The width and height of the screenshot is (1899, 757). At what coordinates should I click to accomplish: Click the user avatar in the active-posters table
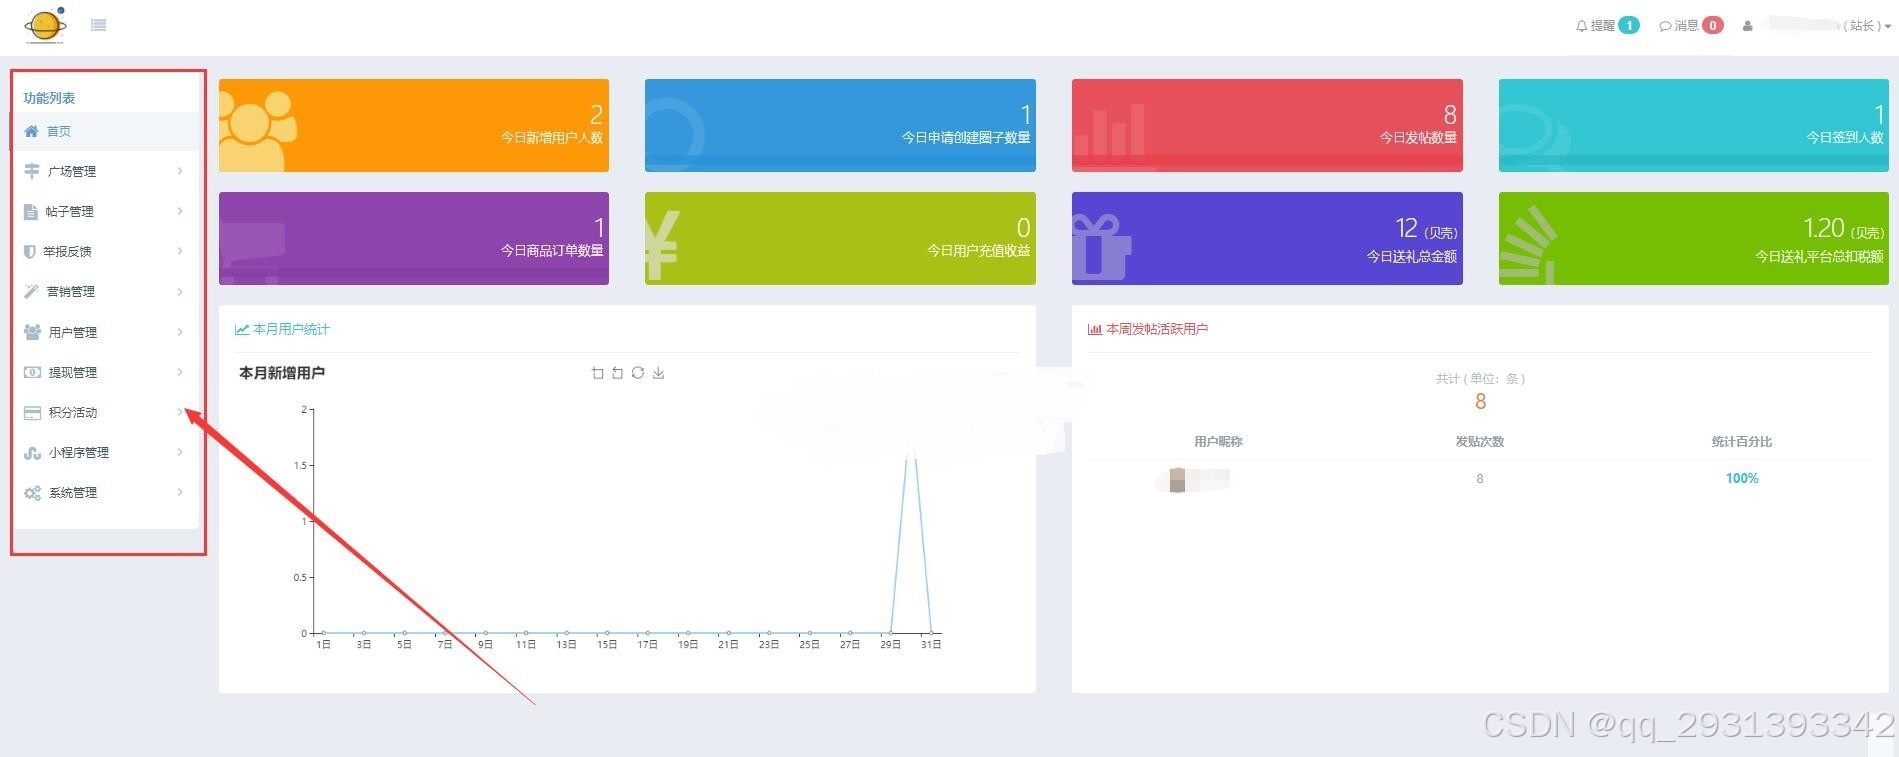click(x=1177, y=480)
